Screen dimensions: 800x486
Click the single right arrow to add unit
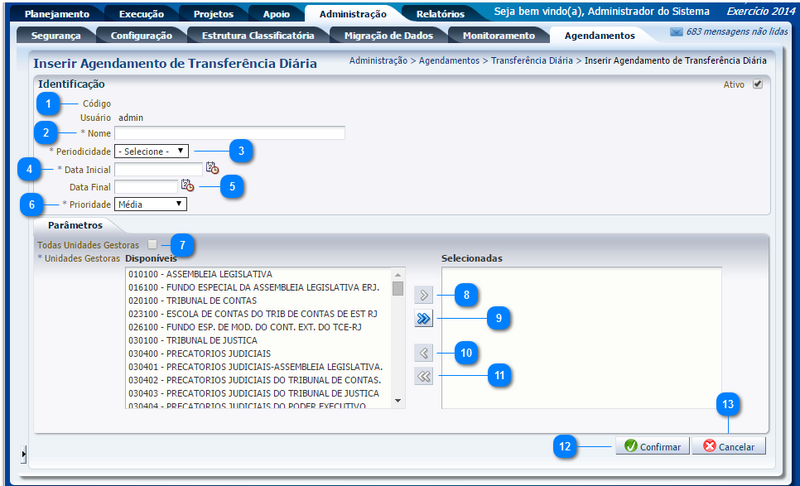pyautogui.click(x=423, y=295)
